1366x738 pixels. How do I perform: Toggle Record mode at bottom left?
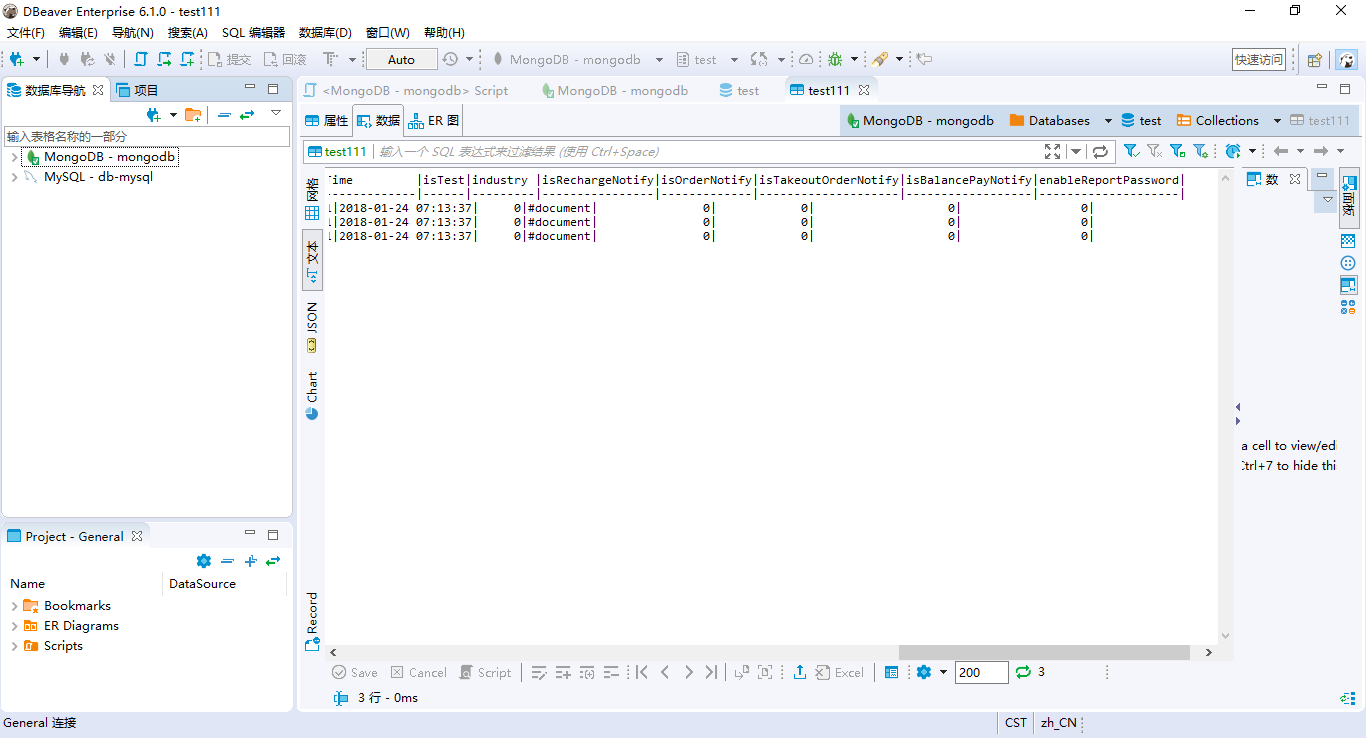click(312, 622)
